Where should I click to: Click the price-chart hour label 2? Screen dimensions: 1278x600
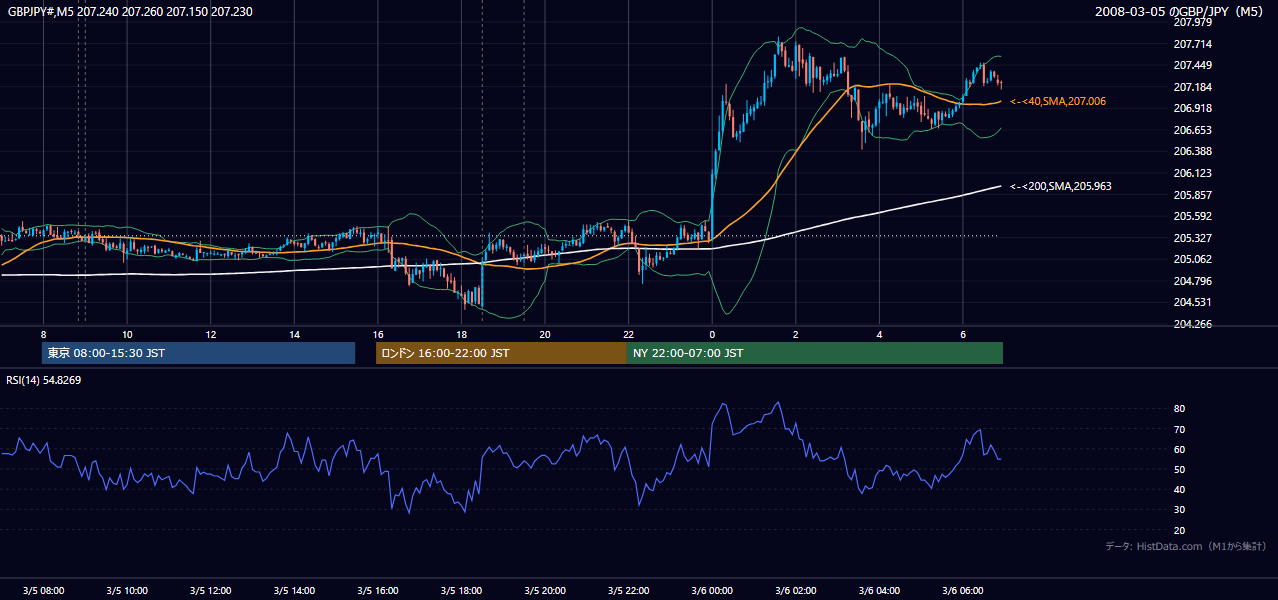click(795, 335)
